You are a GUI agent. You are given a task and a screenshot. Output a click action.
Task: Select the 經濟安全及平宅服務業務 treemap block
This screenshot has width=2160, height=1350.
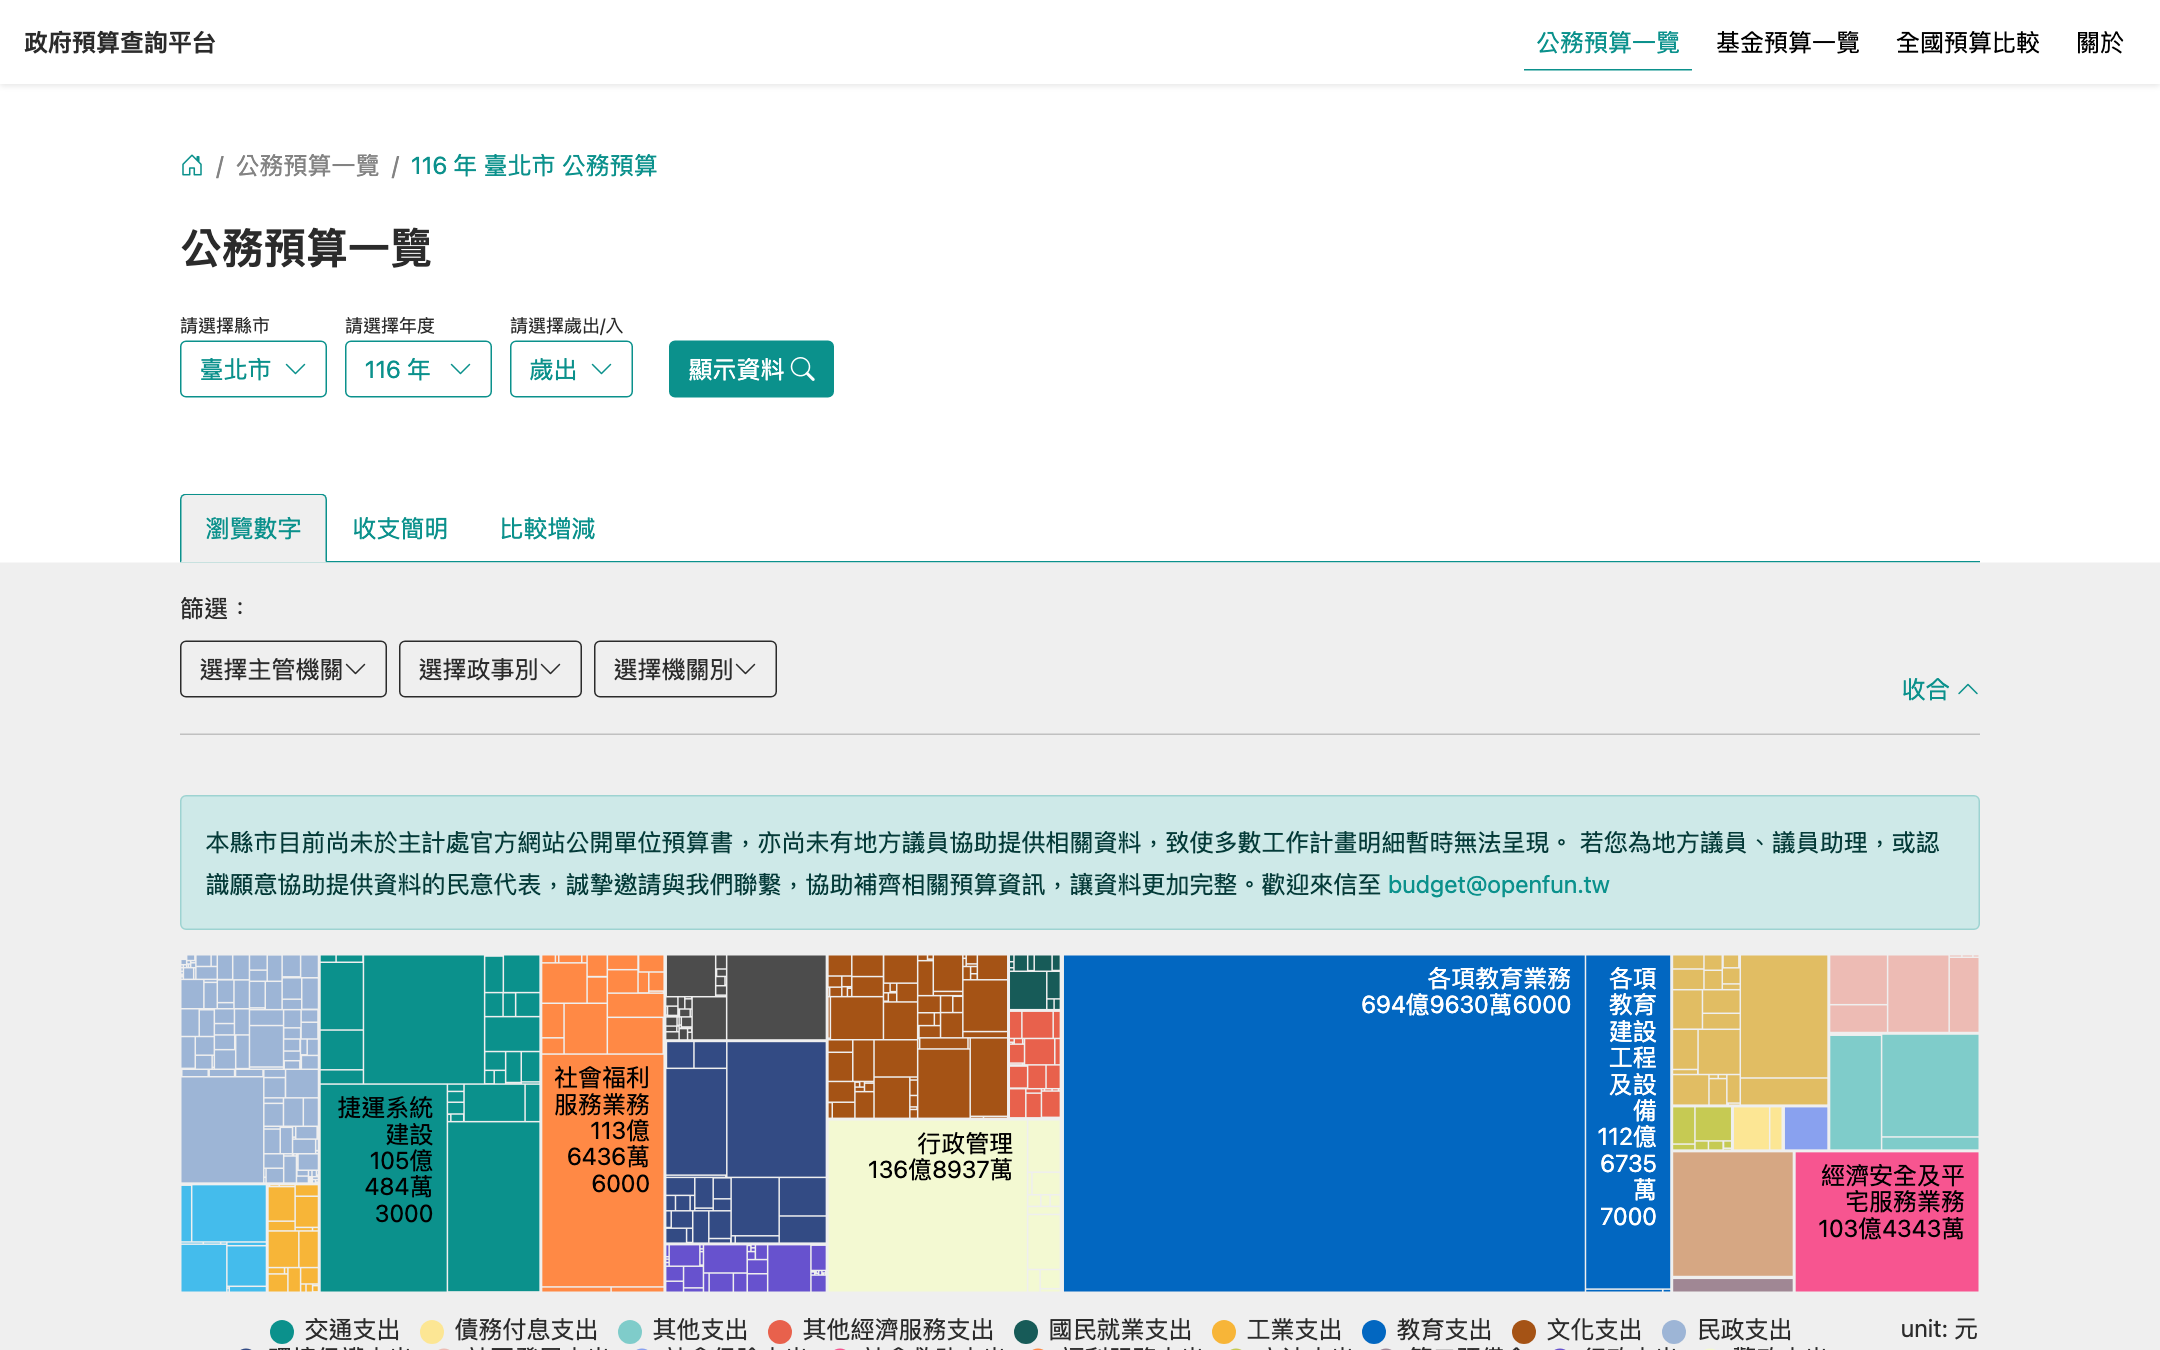pyautogui.click(x=1887, y=1221)
